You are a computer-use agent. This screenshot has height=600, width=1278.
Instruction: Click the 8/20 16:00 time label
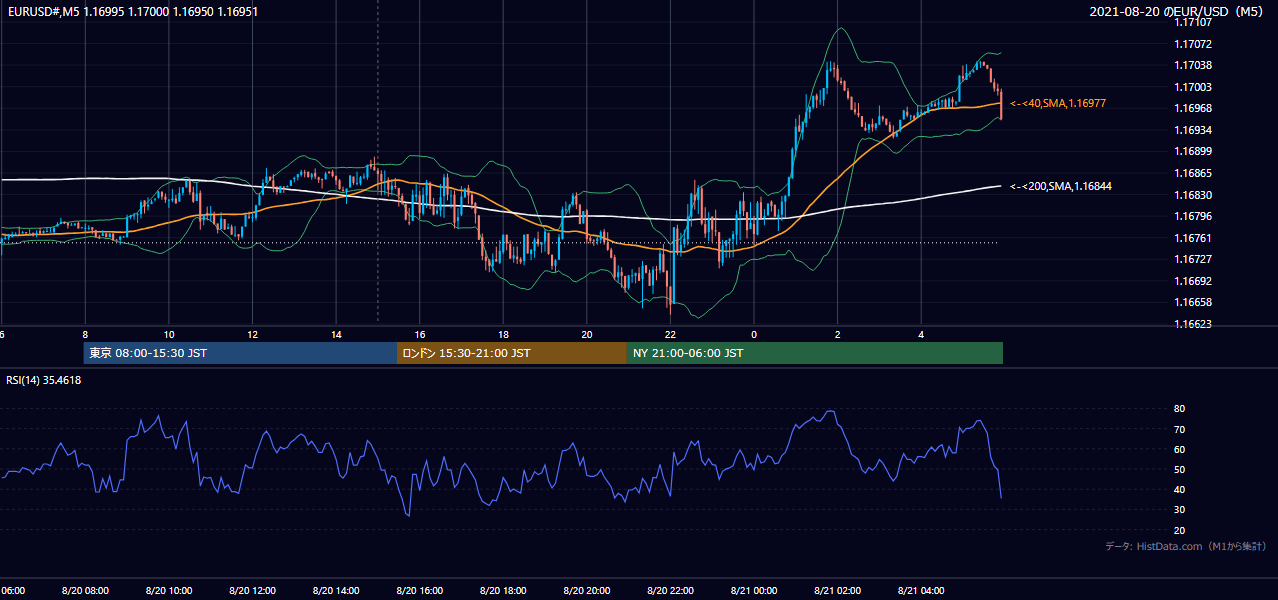click(x=419, y=591)
